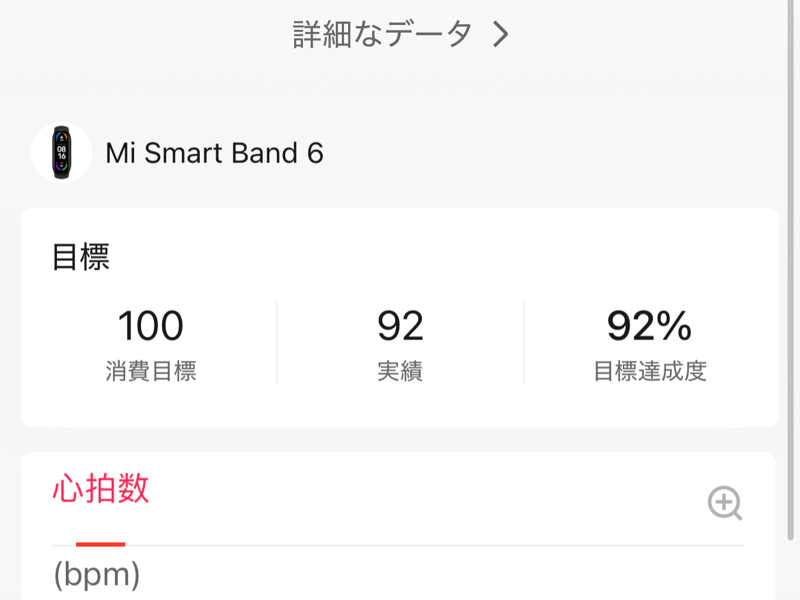
Task: Click the vertical scrollbar on the right edge
Action: point(790,270)
